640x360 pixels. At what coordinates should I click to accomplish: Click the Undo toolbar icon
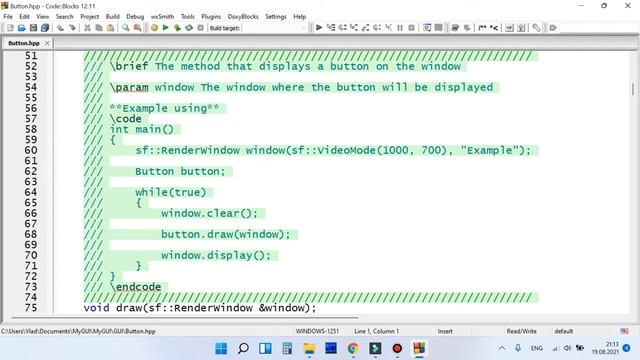(x=60, y=28)
